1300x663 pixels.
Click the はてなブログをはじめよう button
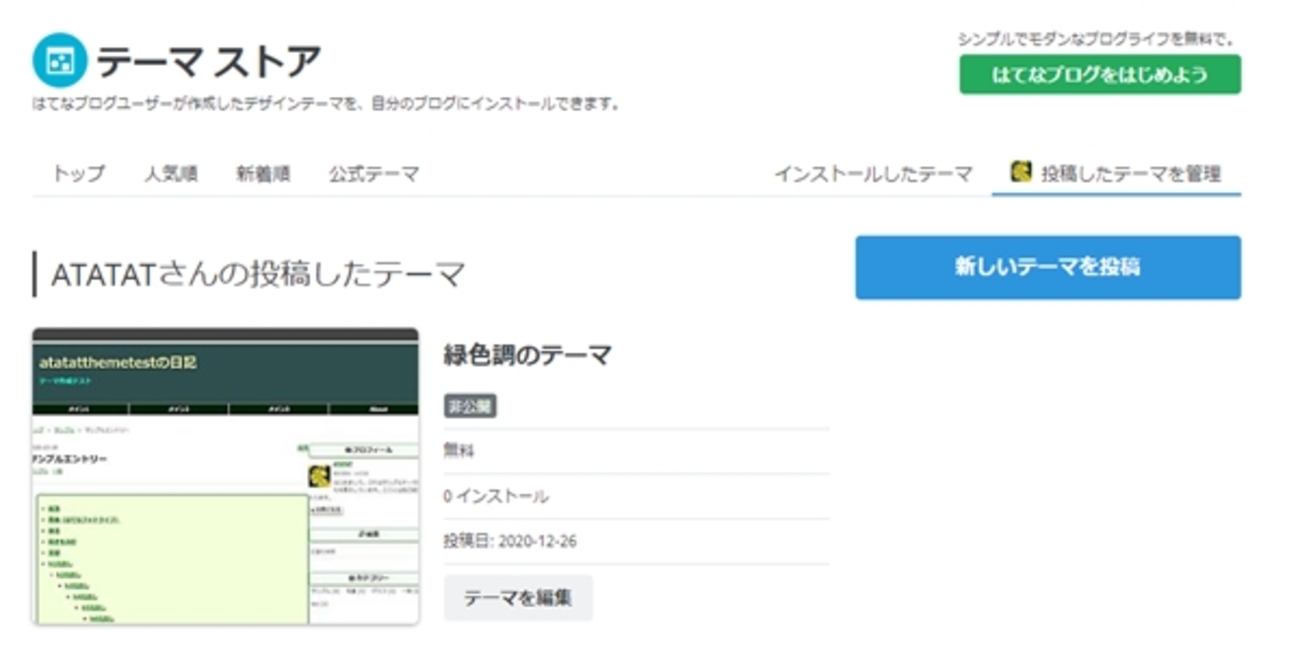[1100, 75]
